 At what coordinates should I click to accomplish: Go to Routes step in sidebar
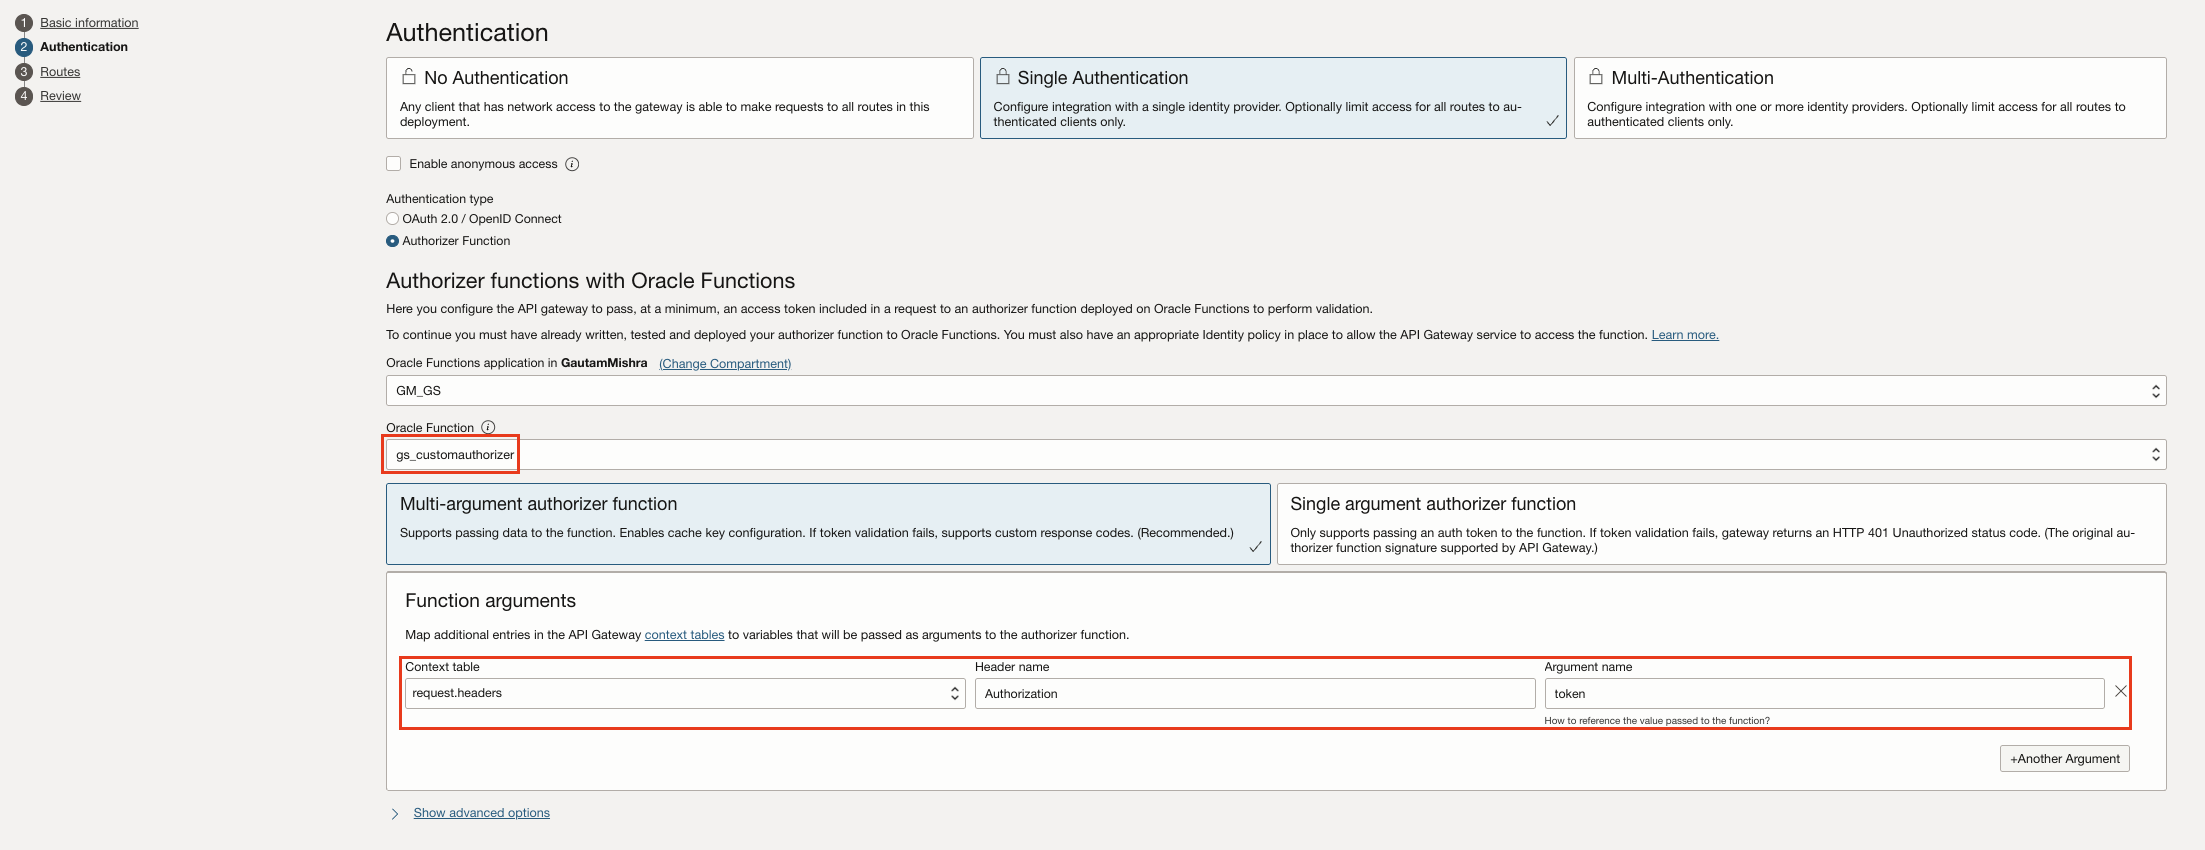pyautogui.click(x=60, y=72)
